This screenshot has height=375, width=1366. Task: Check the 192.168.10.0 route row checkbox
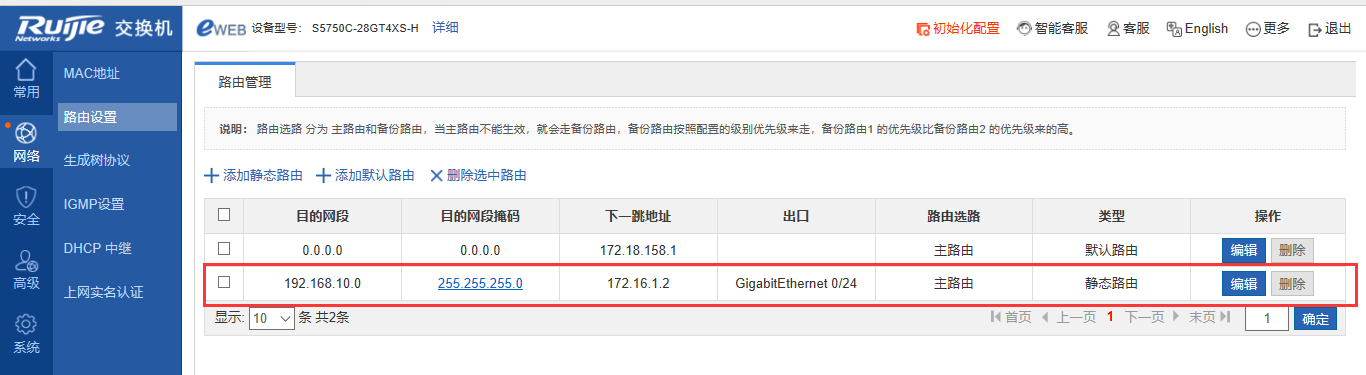pyautogui.click(x=224, y=282)
